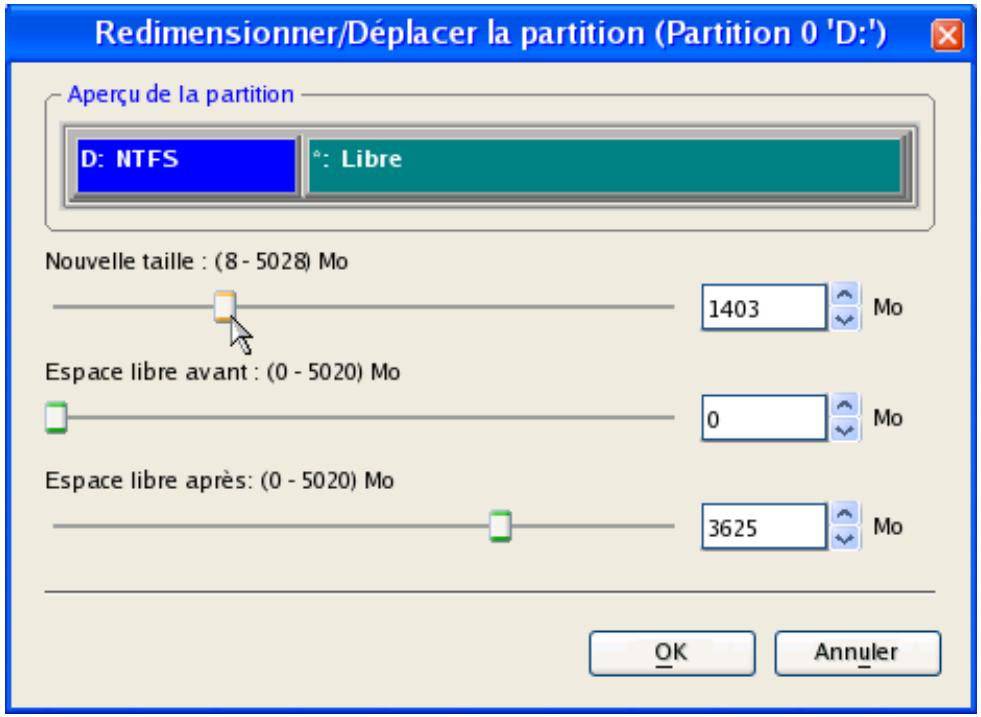Select the teal Libre free space block
This screenshot has height=717, width=981.
click(x=604, y=166)
